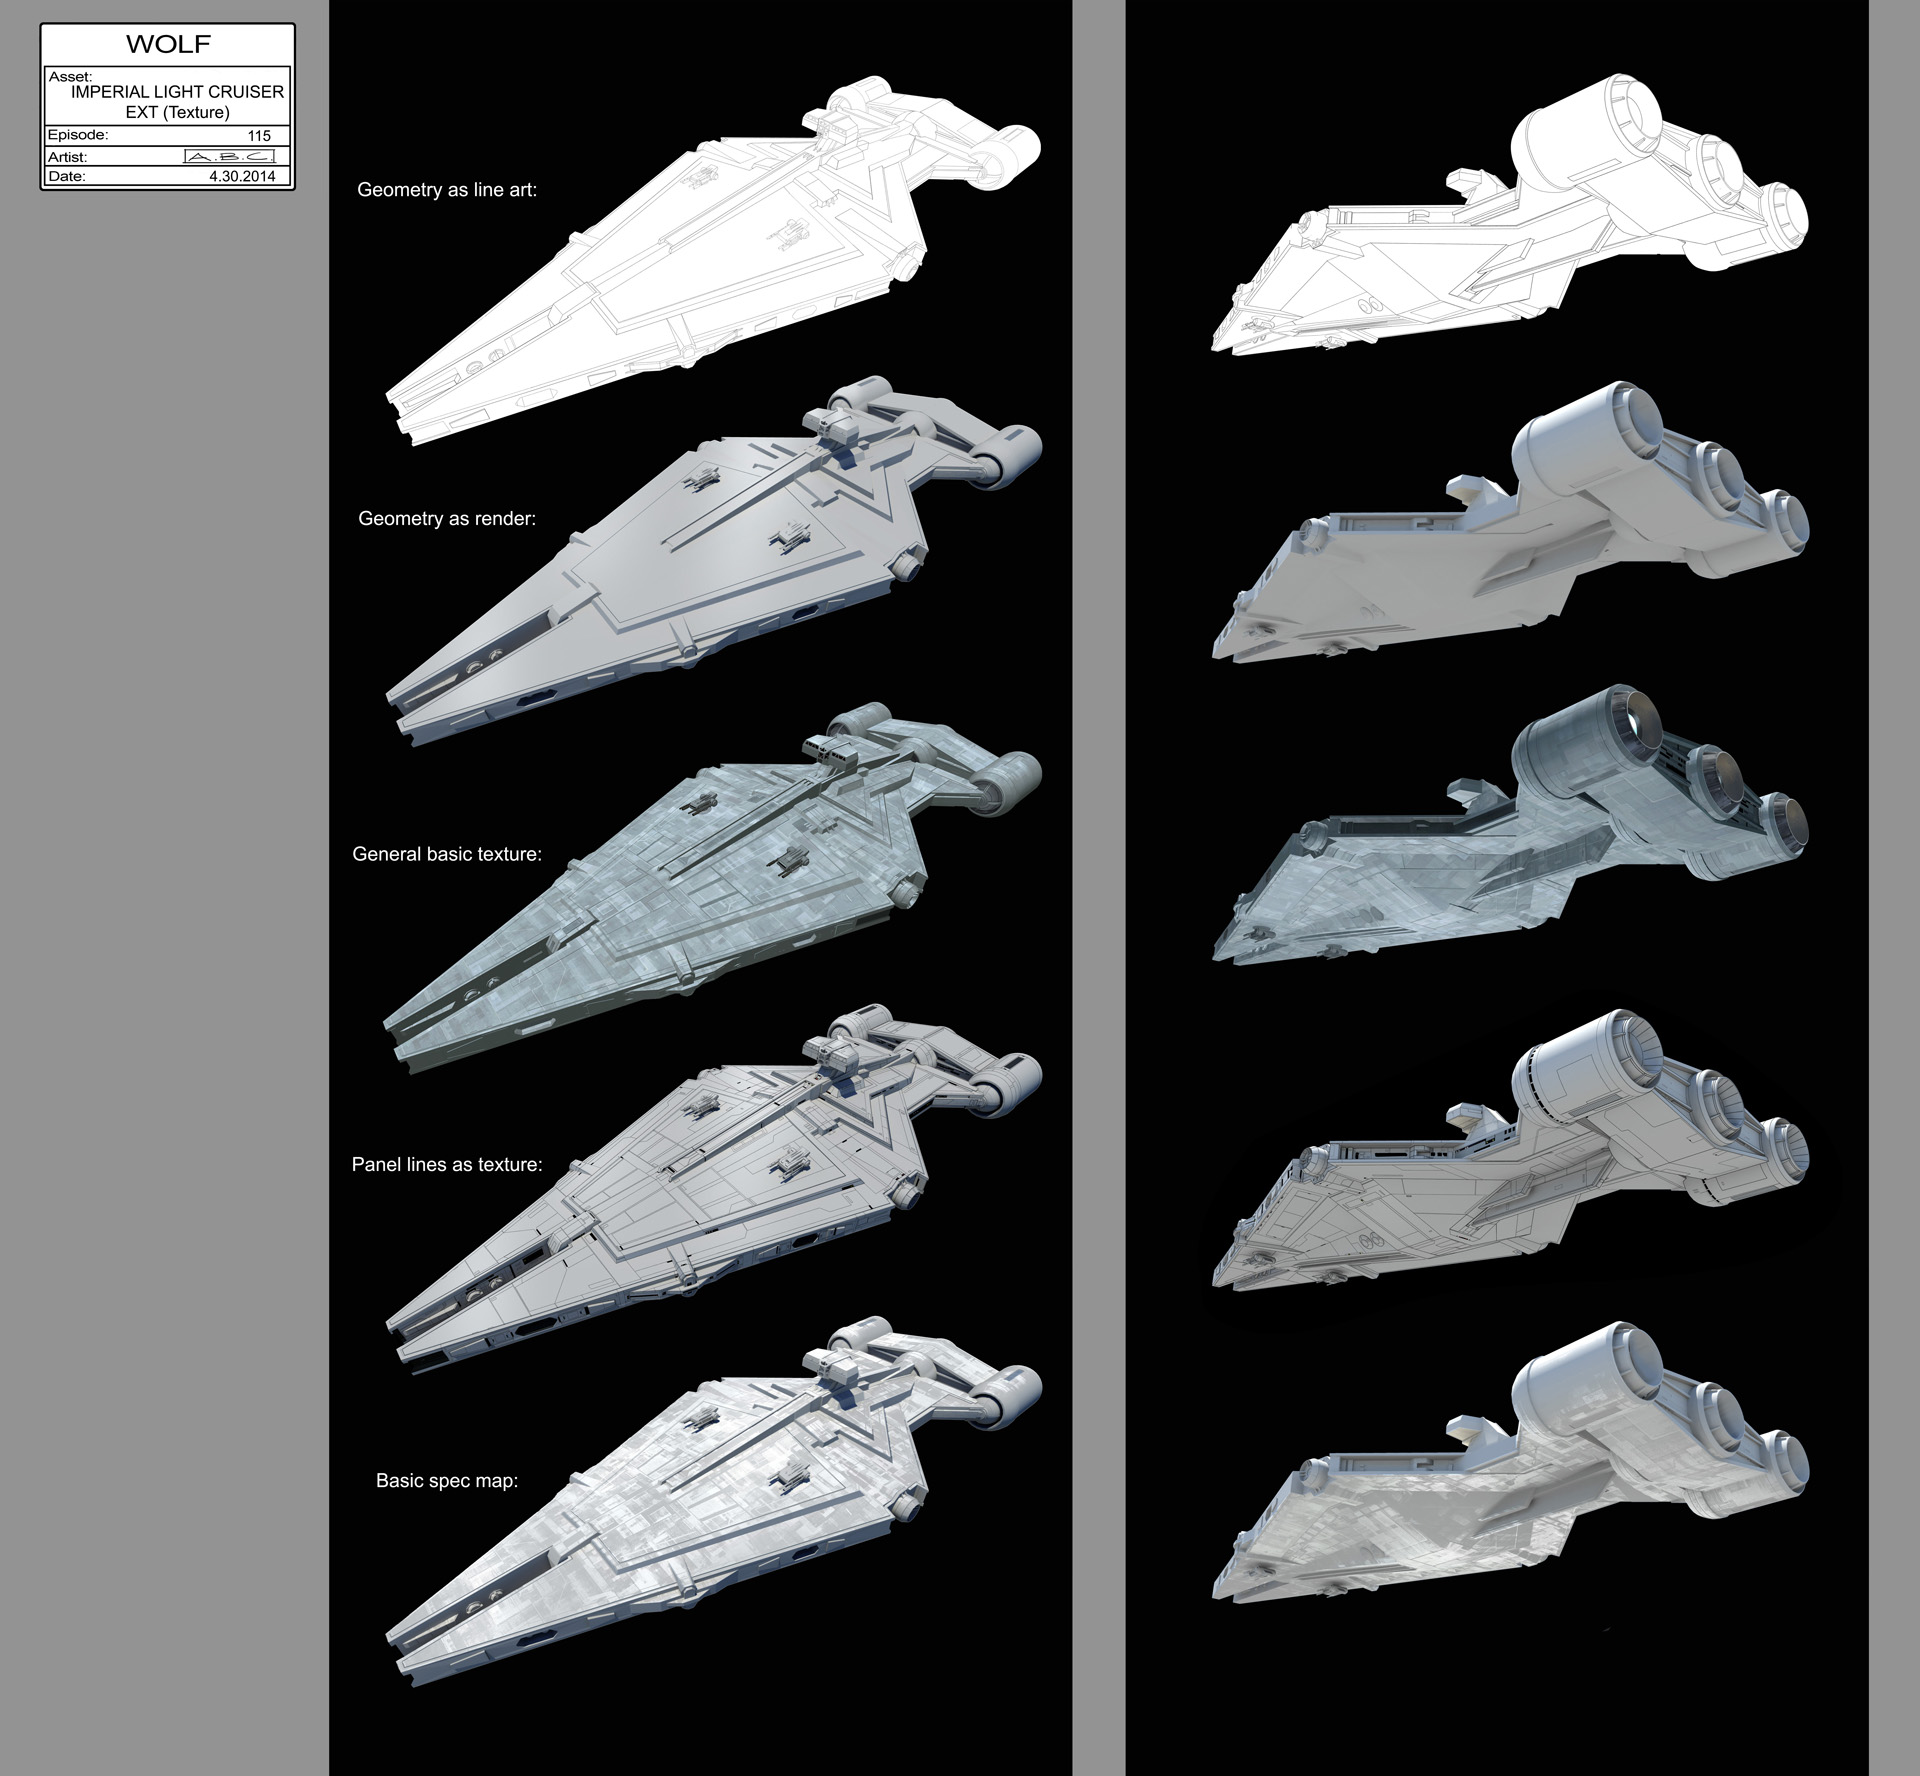Image resolution: width=1920 pixels, height=1776 pixels.
Task: Click the 'Geometry as render:' label
Action: 447,518
